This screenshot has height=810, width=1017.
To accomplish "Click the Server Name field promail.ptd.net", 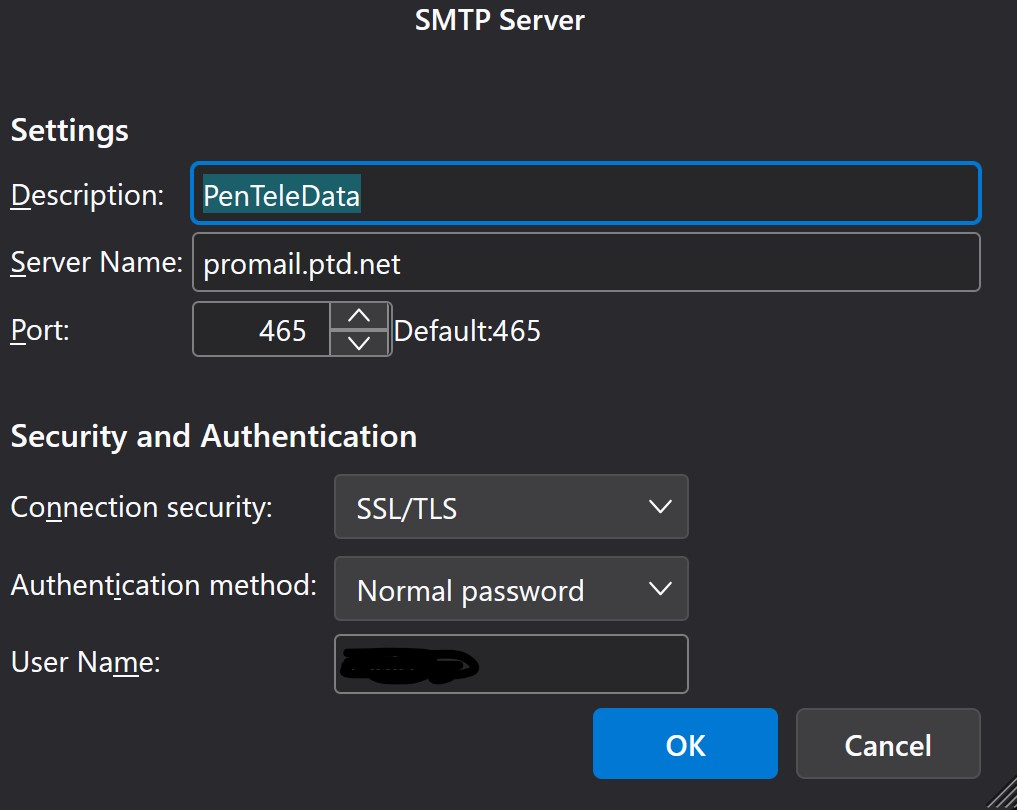I will pyautogui.click(x=585, y=263).
